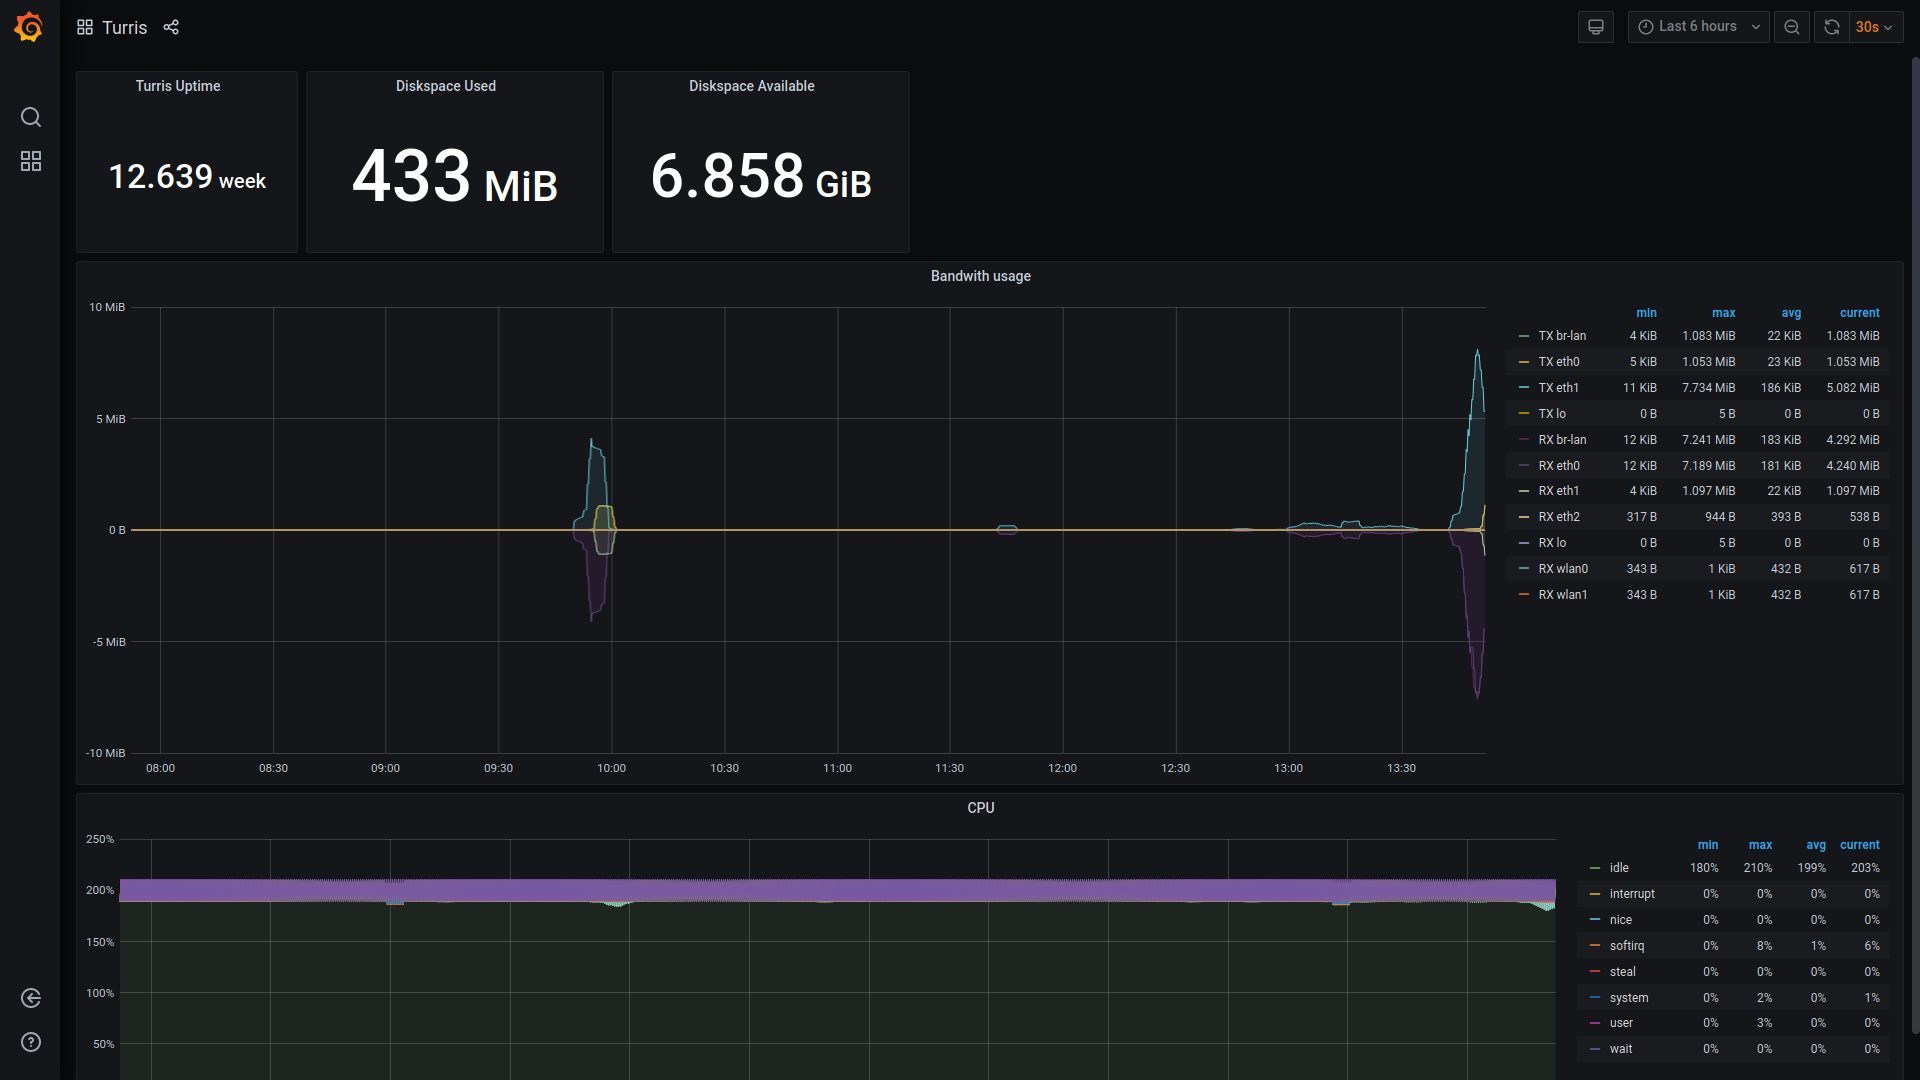Zoom out the time range
Viewport: 1920px width, 1080px height.
(1792, 27)
